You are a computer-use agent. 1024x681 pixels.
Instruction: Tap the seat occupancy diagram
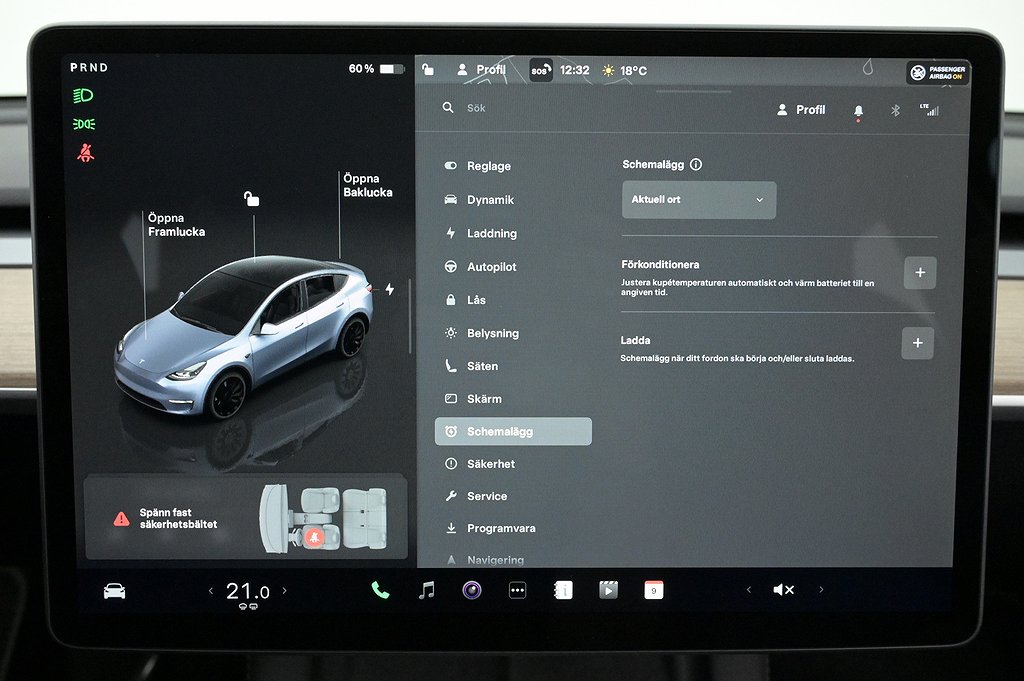coord(325,518)
